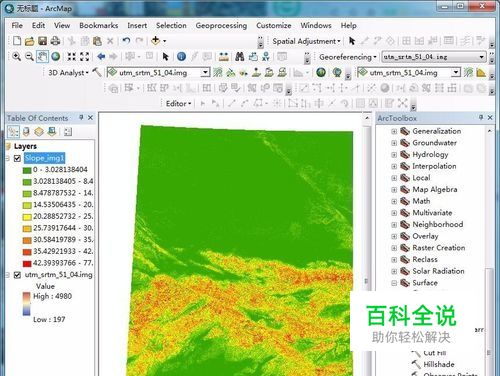Open the Find binoculars tool
500x376 pixels.
239,56
